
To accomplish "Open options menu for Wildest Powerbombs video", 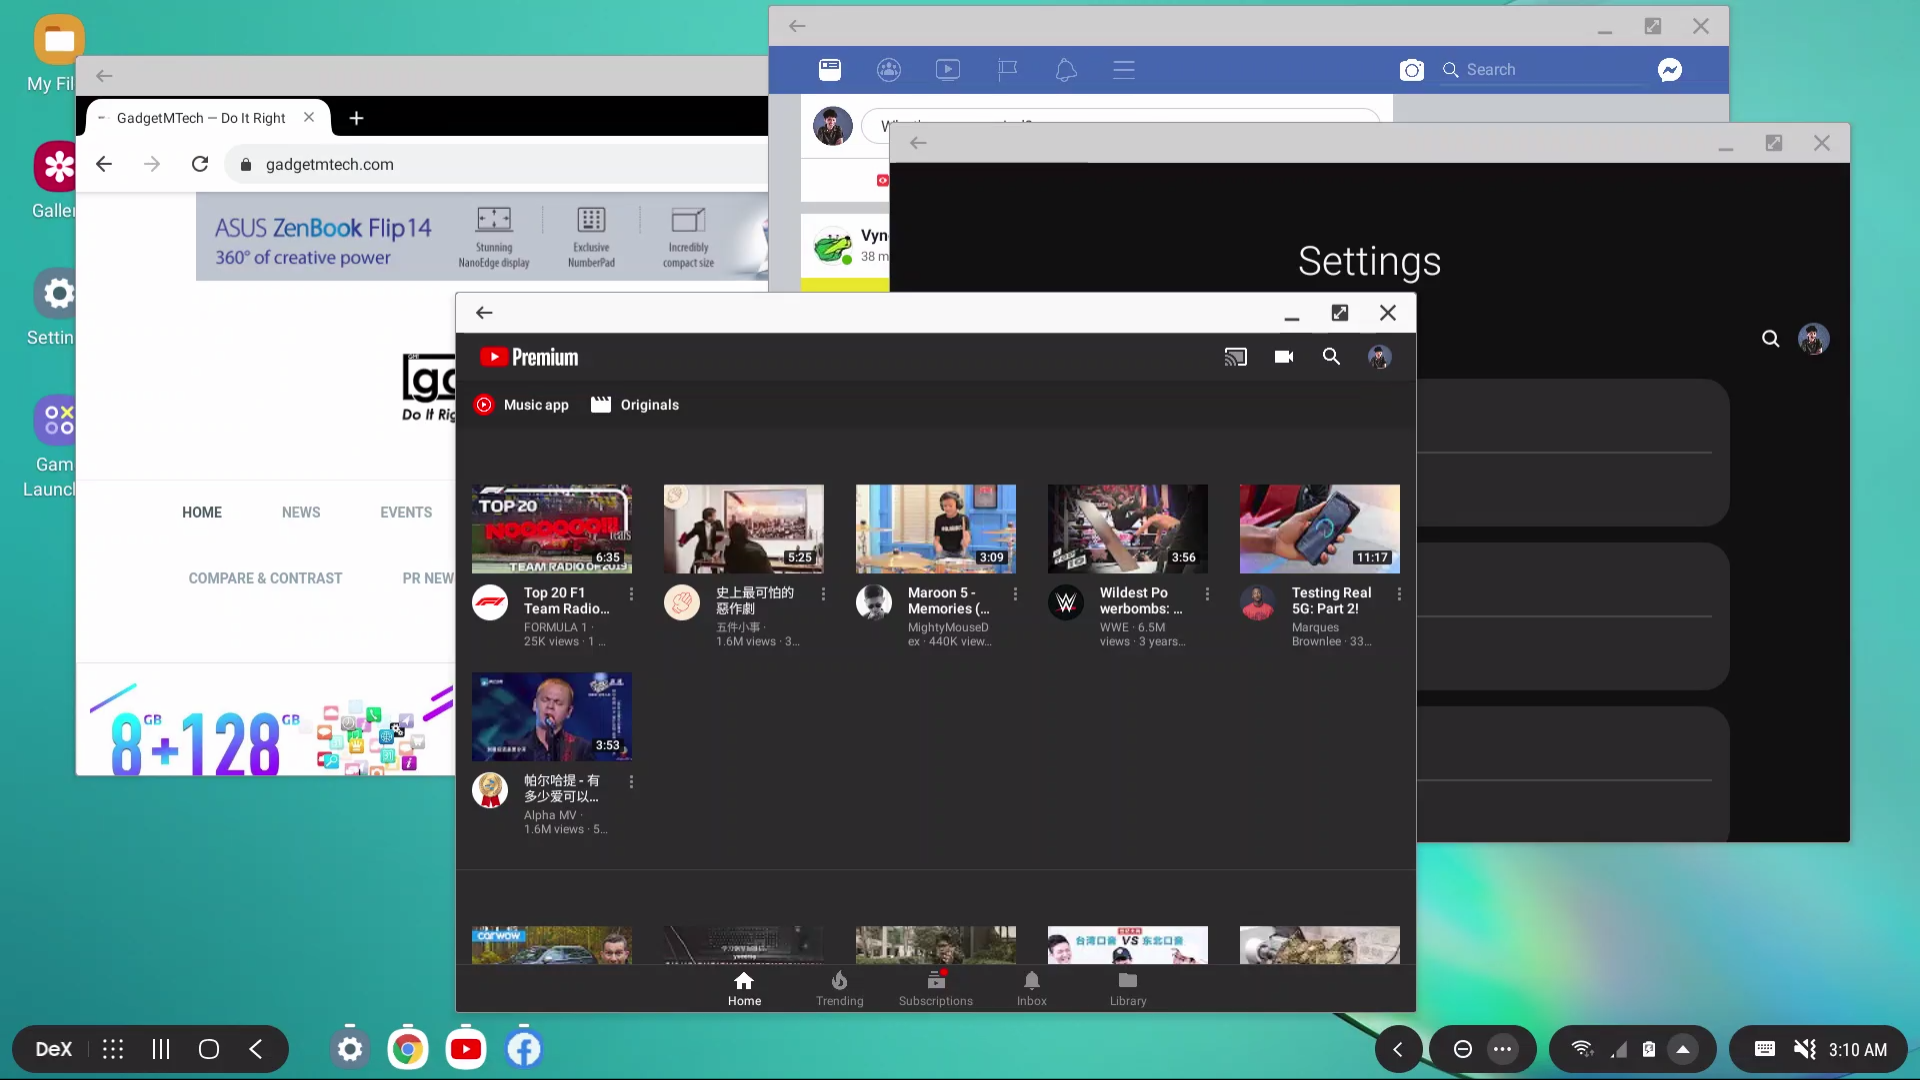I will click(1207, 594).
